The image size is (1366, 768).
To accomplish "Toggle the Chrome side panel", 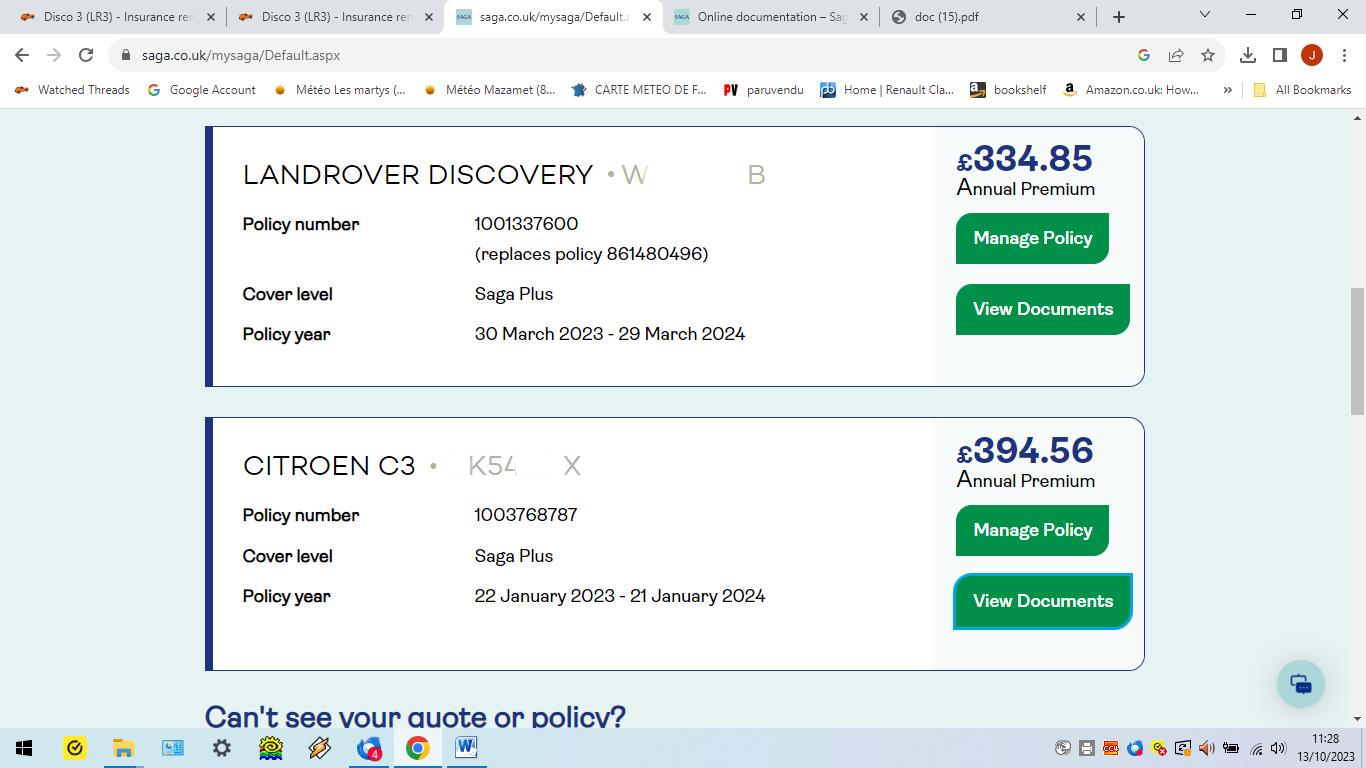I will (x=1280, y=55).
